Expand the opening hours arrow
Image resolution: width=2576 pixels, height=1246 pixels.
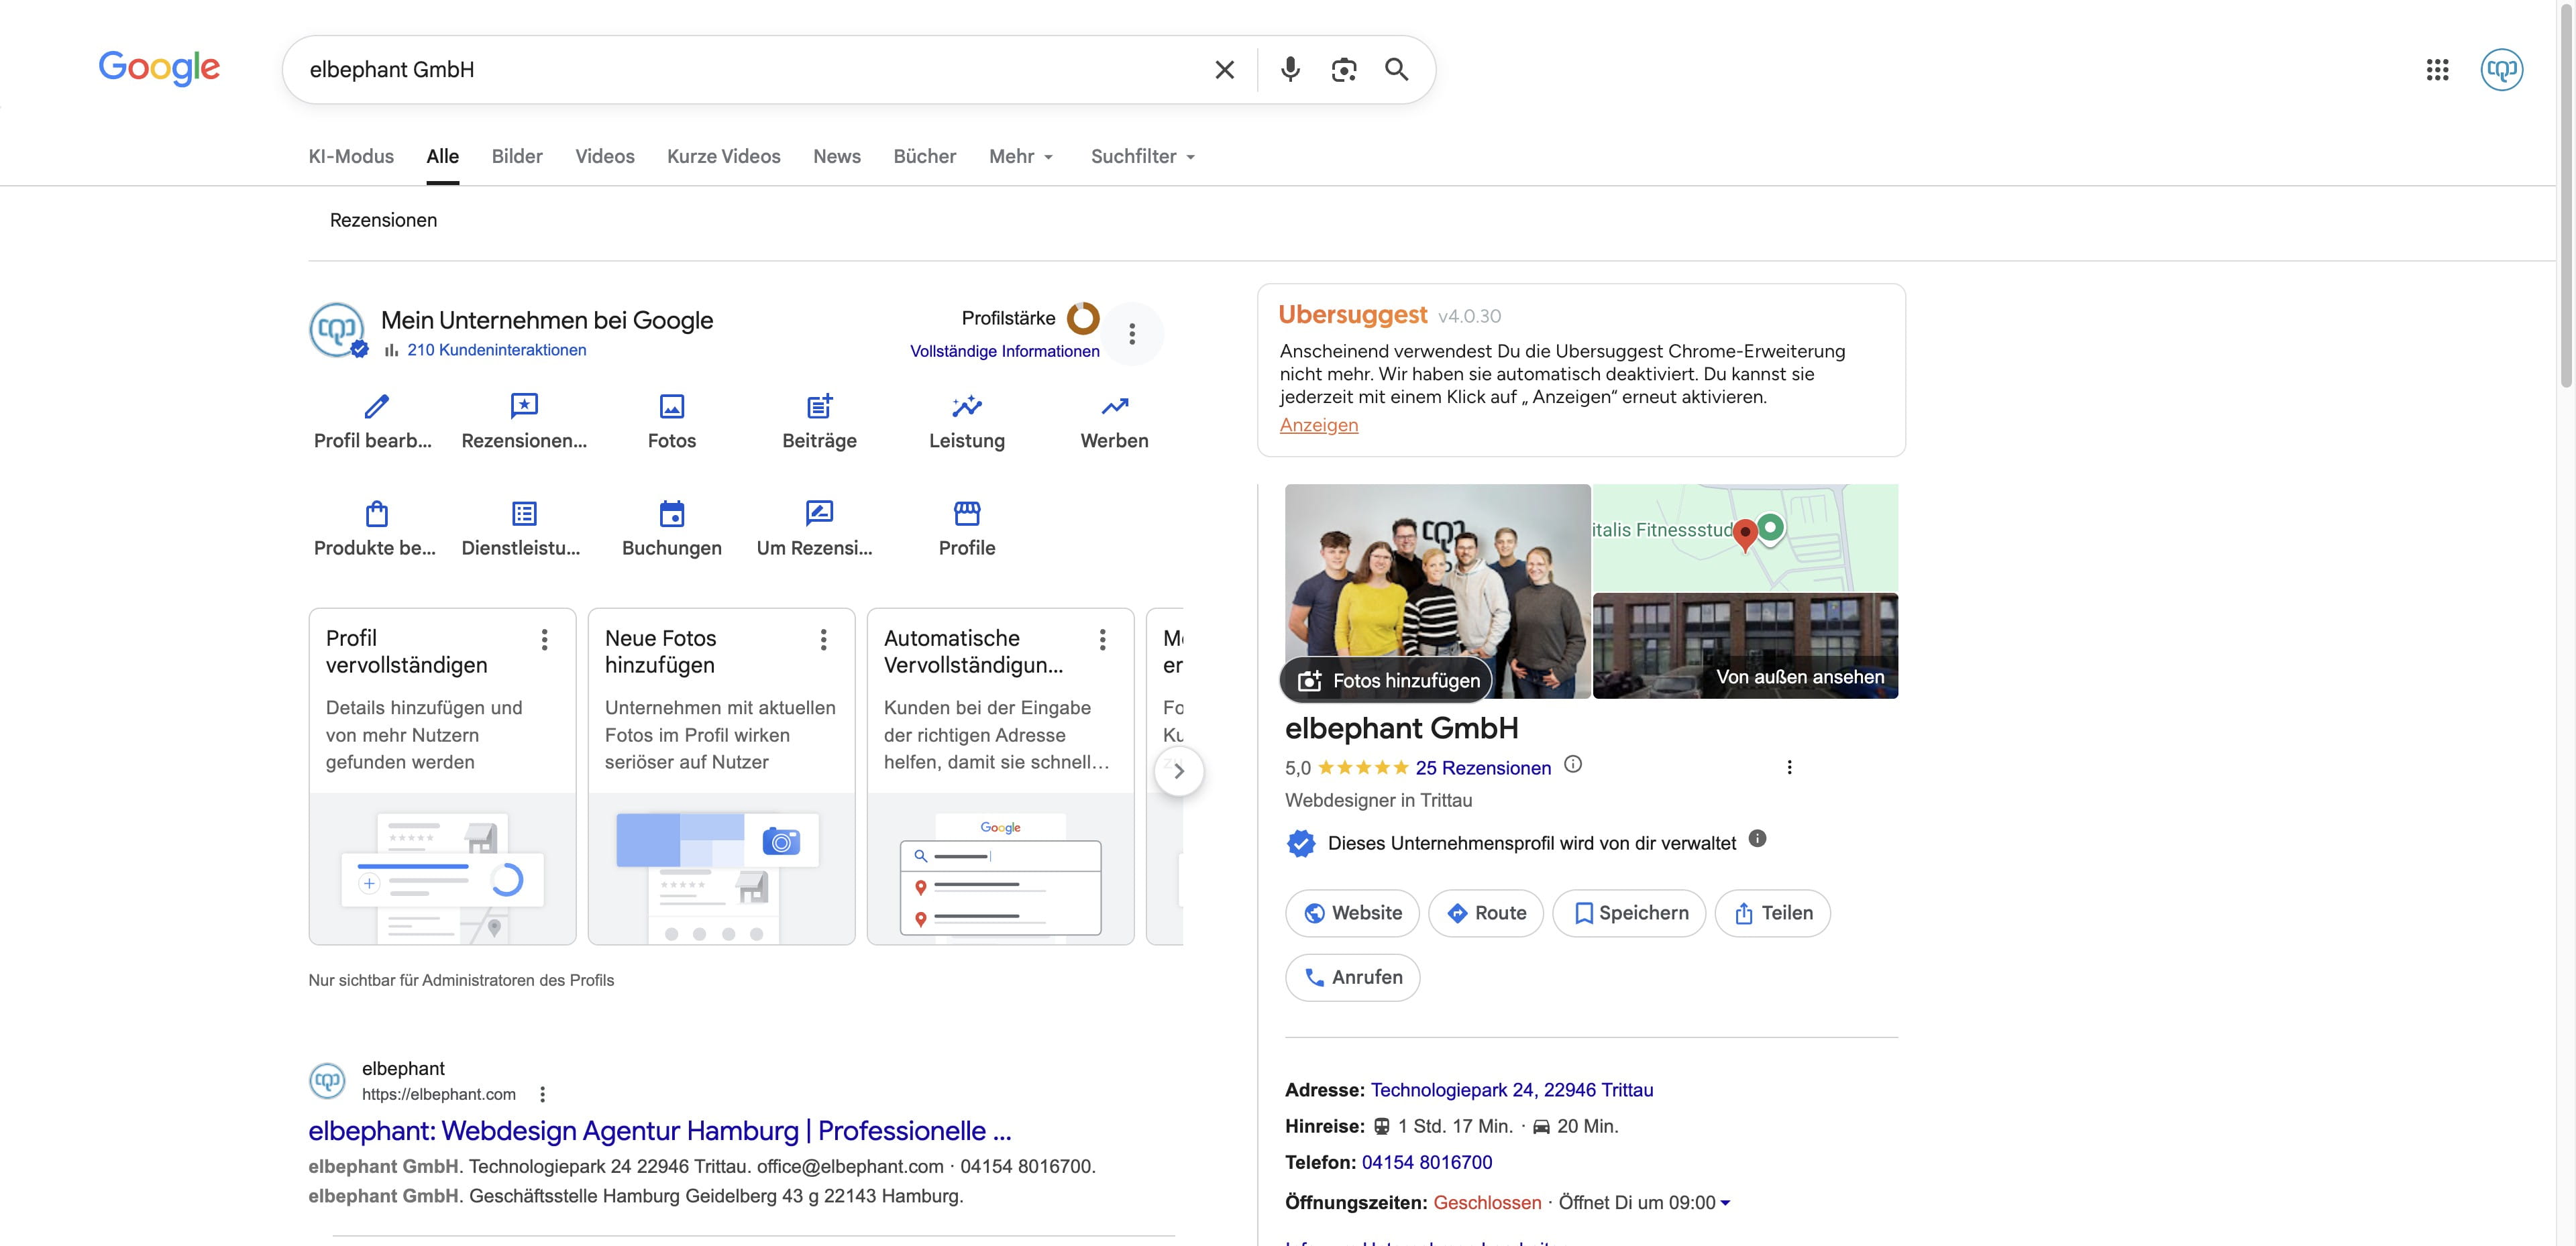(x=1725, y=1203)
